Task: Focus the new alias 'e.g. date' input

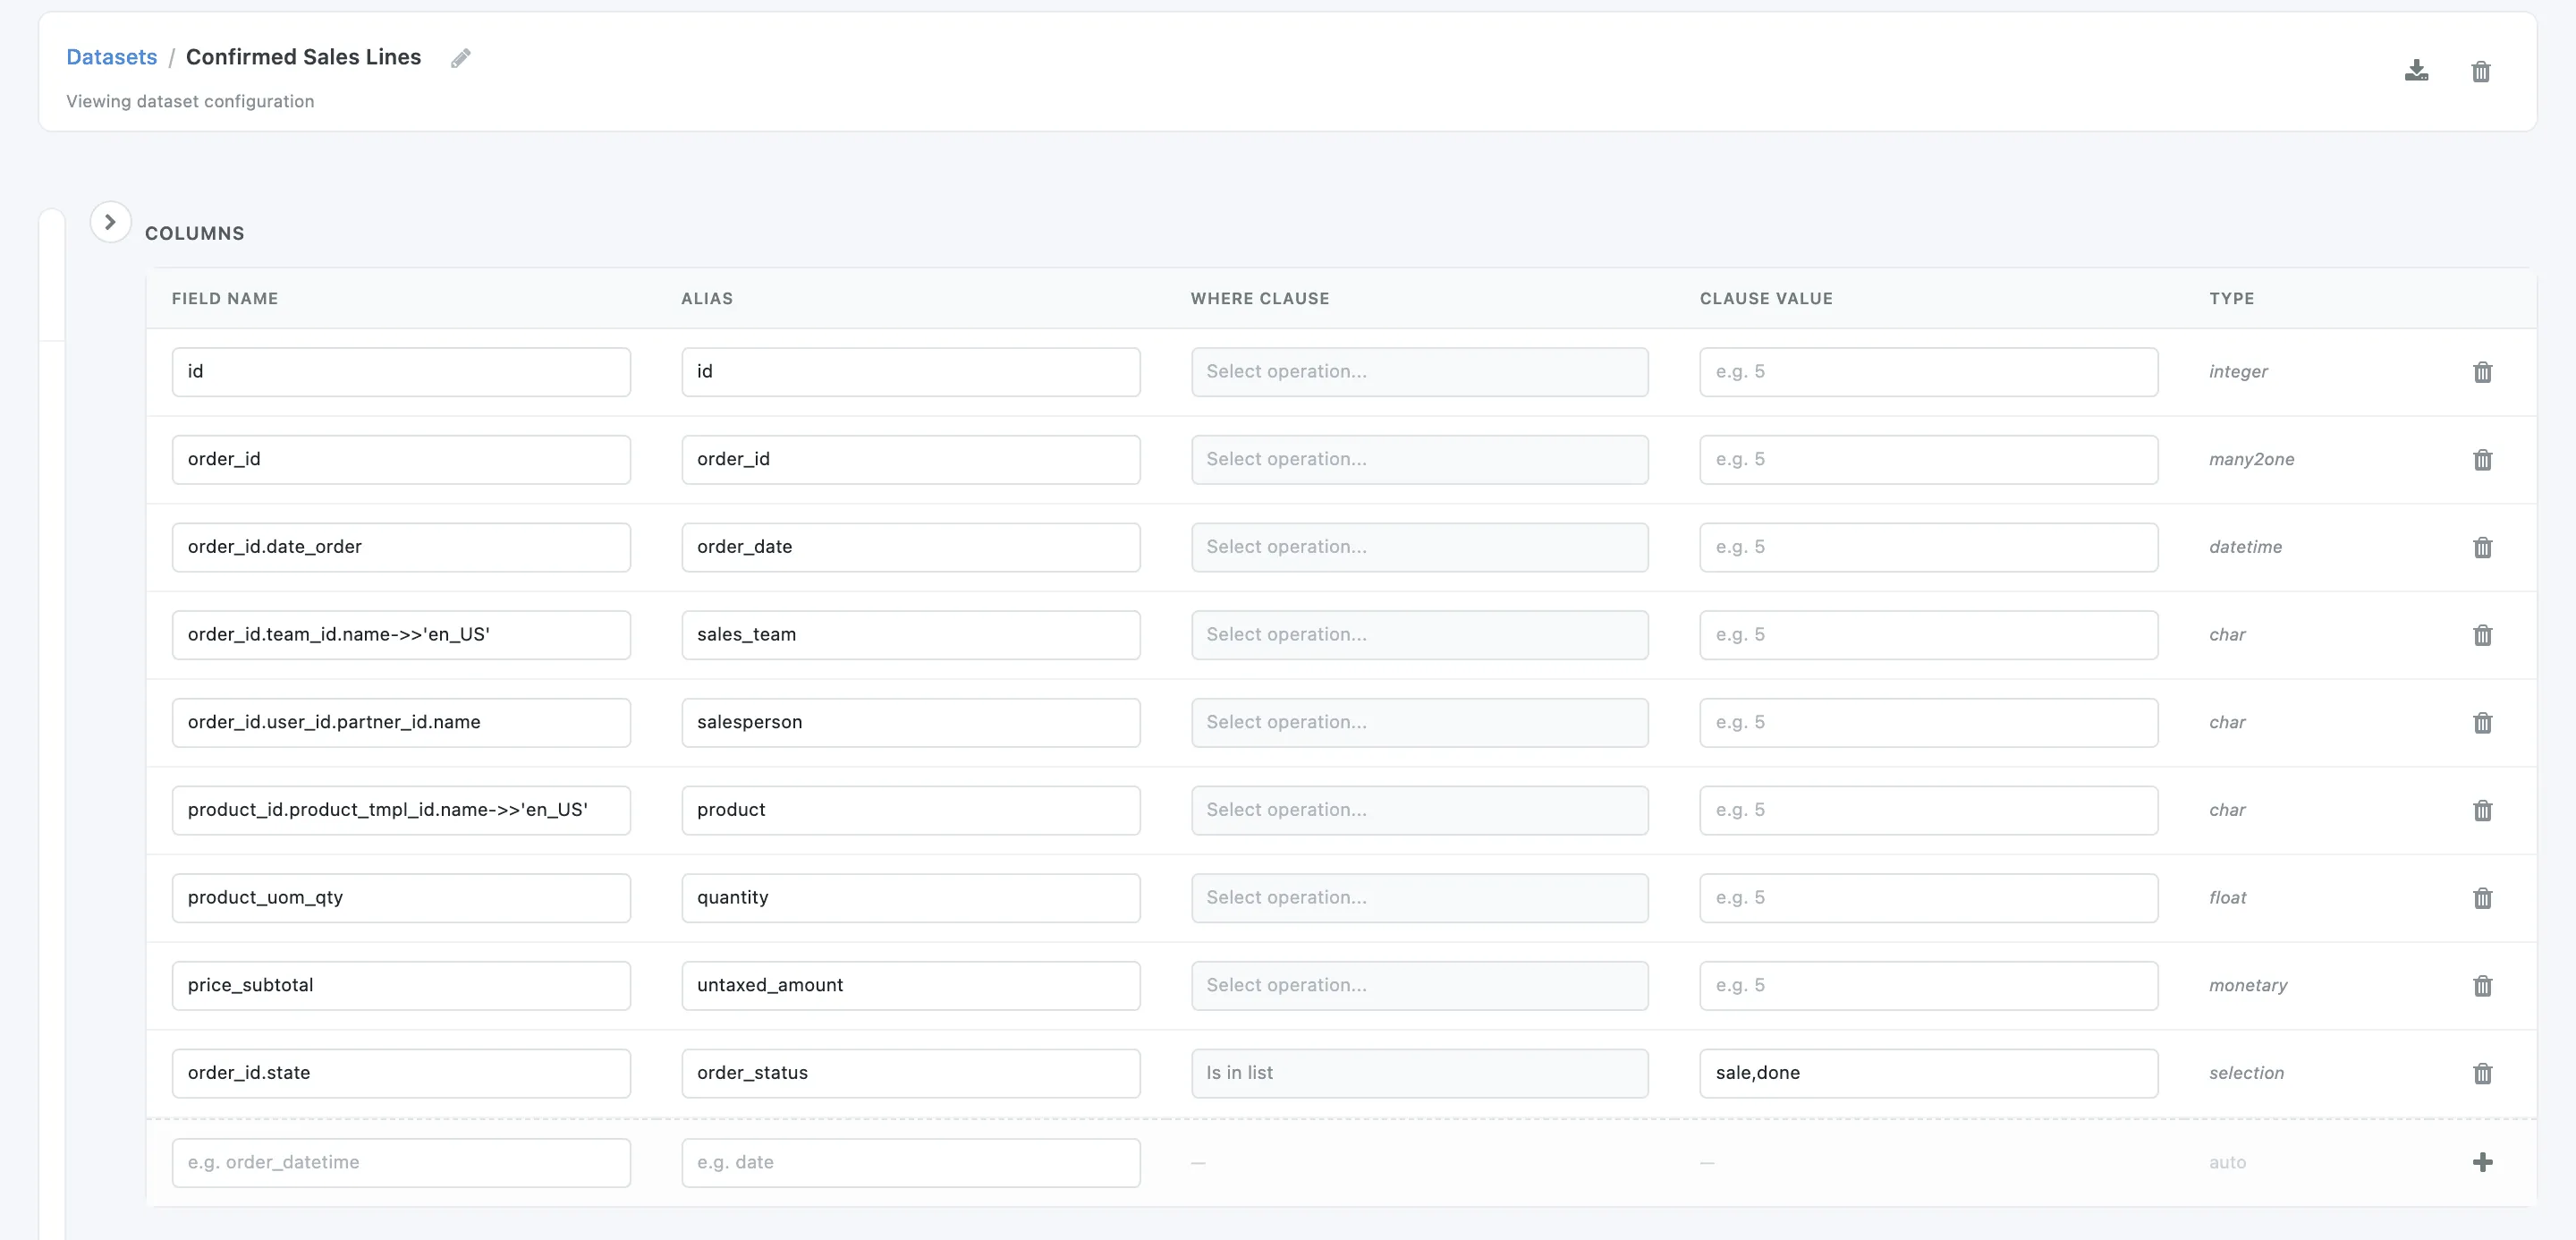Action: click(x=910, y=1163)
